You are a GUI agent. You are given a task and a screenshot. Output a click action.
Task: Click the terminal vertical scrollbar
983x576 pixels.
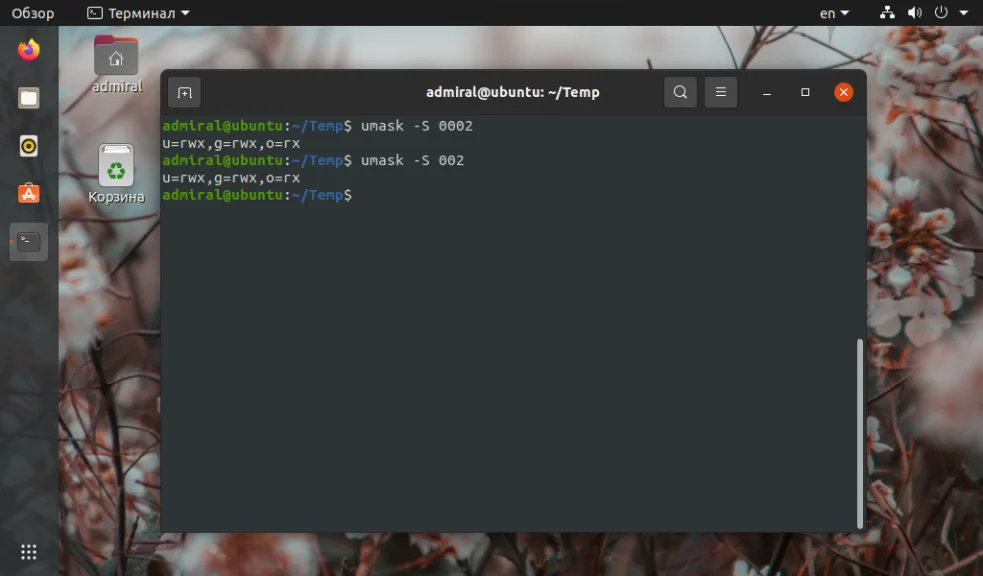pyautogui.click(x=859, y=434)
